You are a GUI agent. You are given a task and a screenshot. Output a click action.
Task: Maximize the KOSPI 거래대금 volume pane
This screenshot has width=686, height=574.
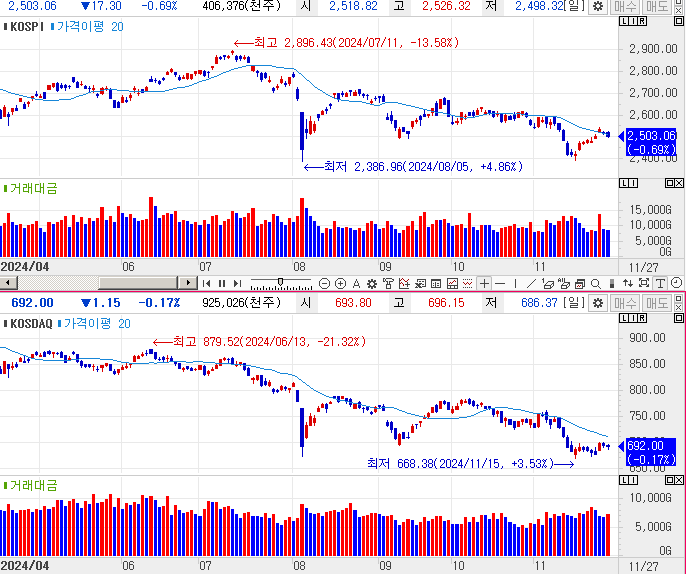click(x=669, y=183)
